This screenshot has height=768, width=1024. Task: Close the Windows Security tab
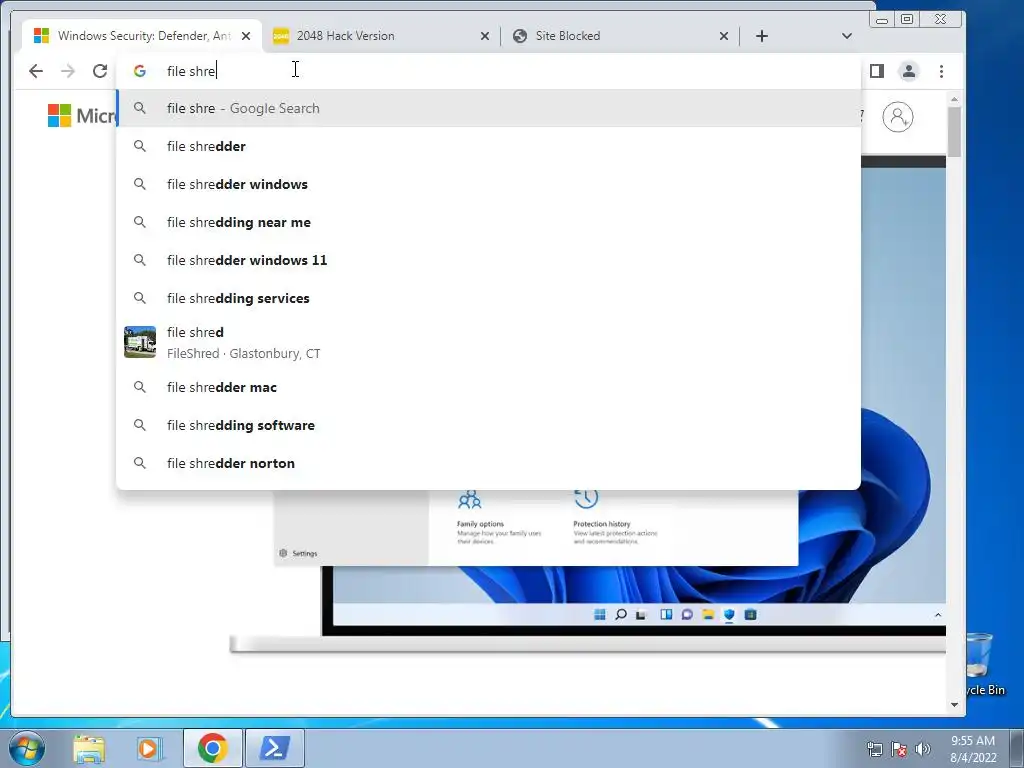(246, 36)
